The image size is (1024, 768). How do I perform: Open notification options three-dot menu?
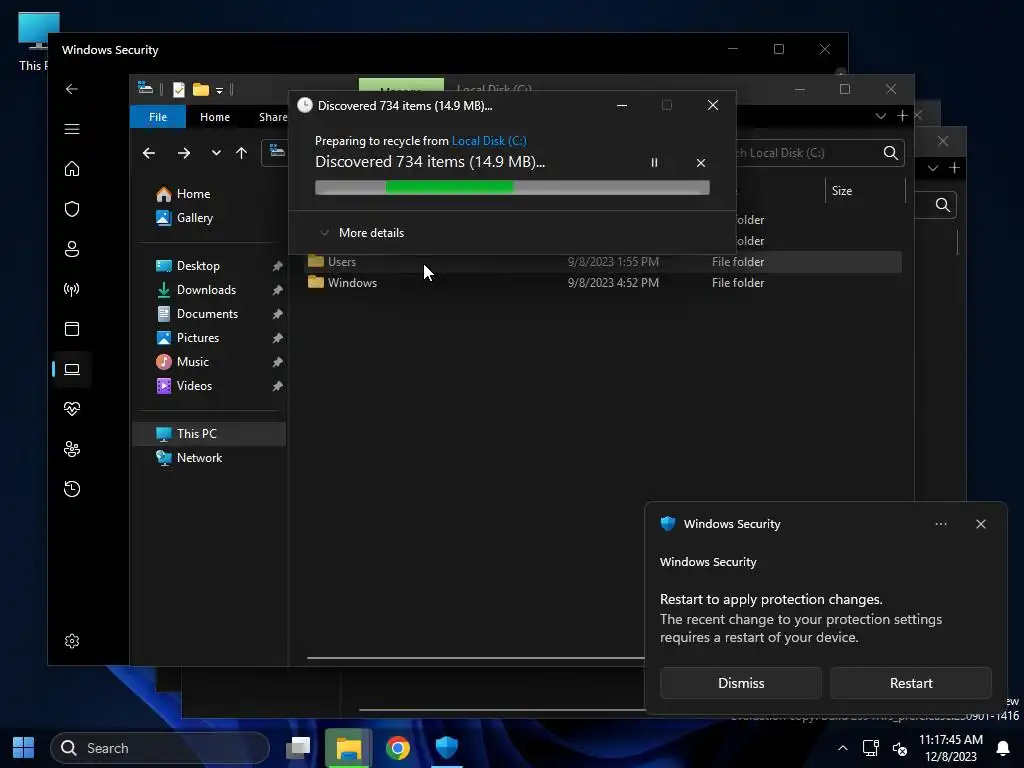[x=940, y=524]
